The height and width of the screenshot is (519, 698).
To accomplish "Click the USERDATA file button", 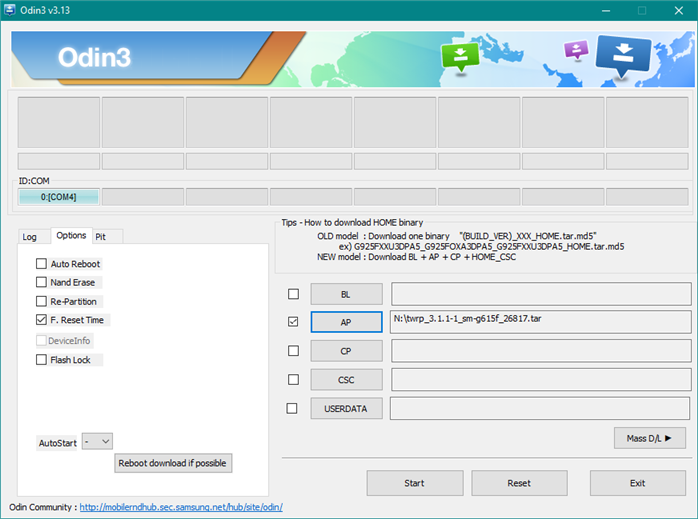I will (346, 409).
